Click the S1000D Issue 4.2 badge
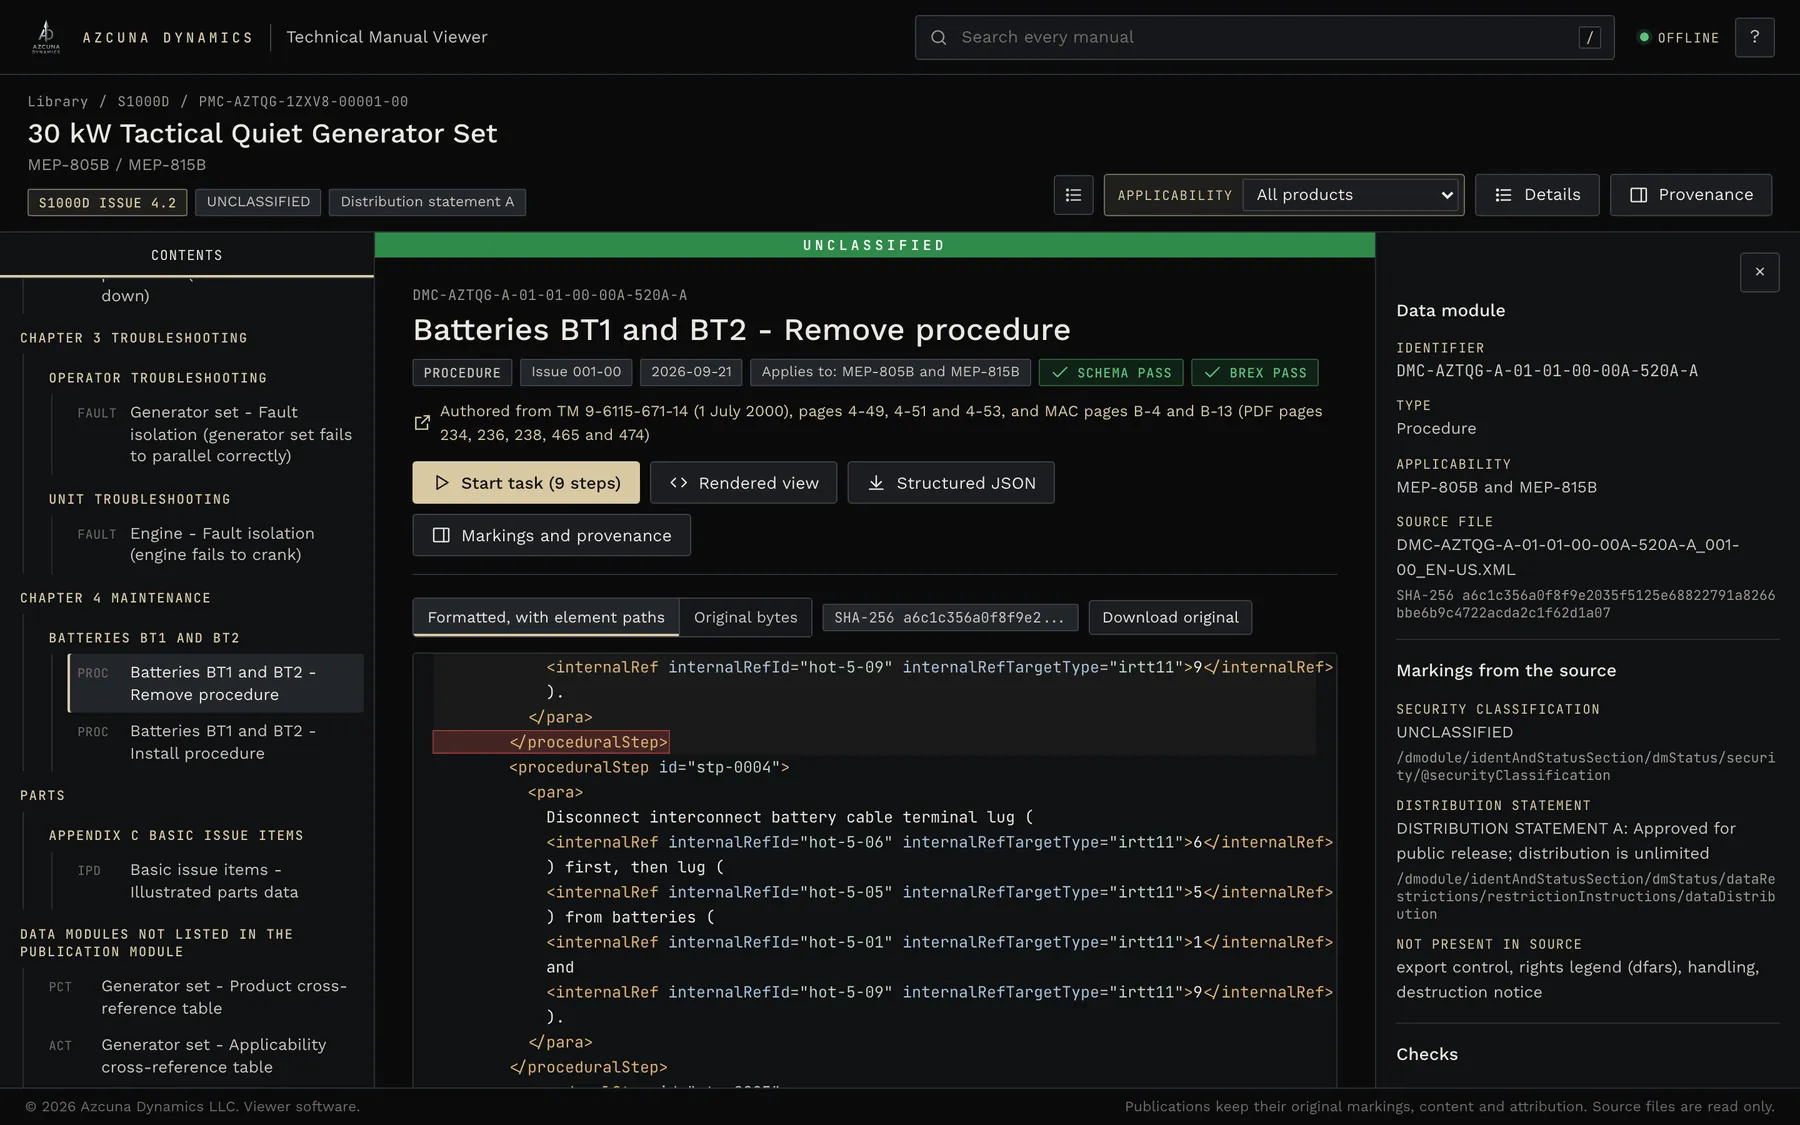Screen dimensions: 1800x1125 point(107,202)
